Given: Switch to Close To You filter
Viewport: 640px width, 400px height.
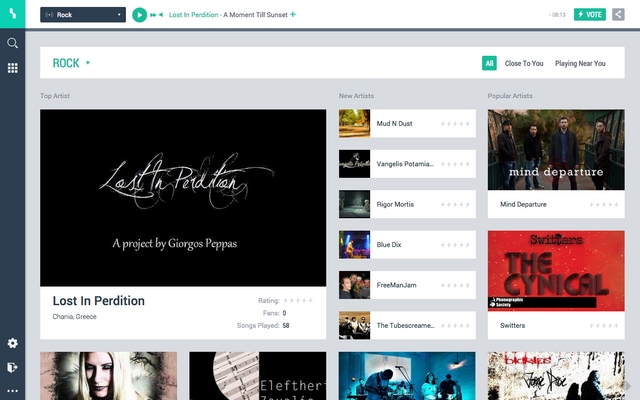Looking at the screenshot, I should [x=524, y=63].
